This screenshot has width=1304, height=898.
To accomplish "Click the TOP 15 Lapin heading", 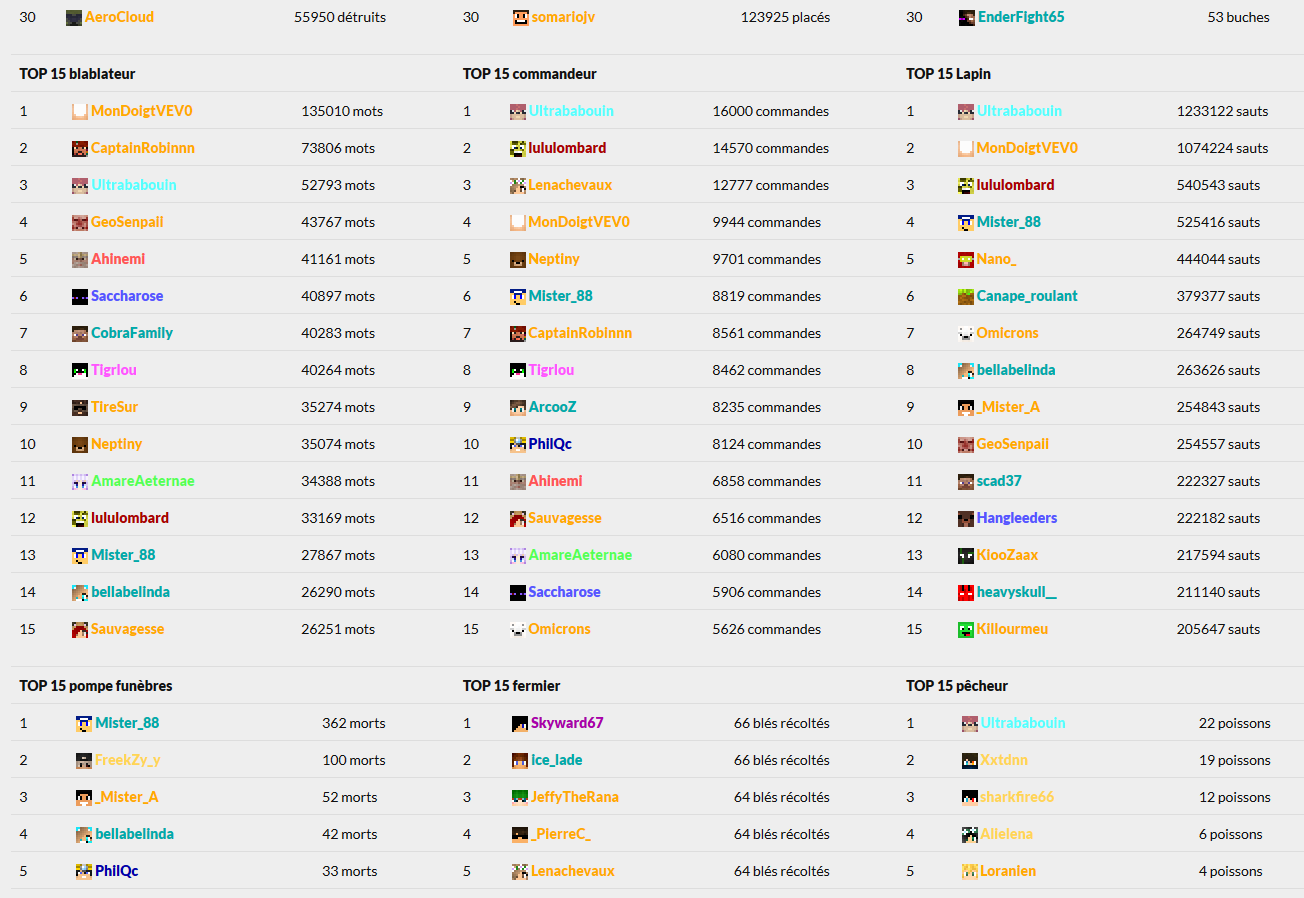I will pyautogui.click(x=948, y=74).
